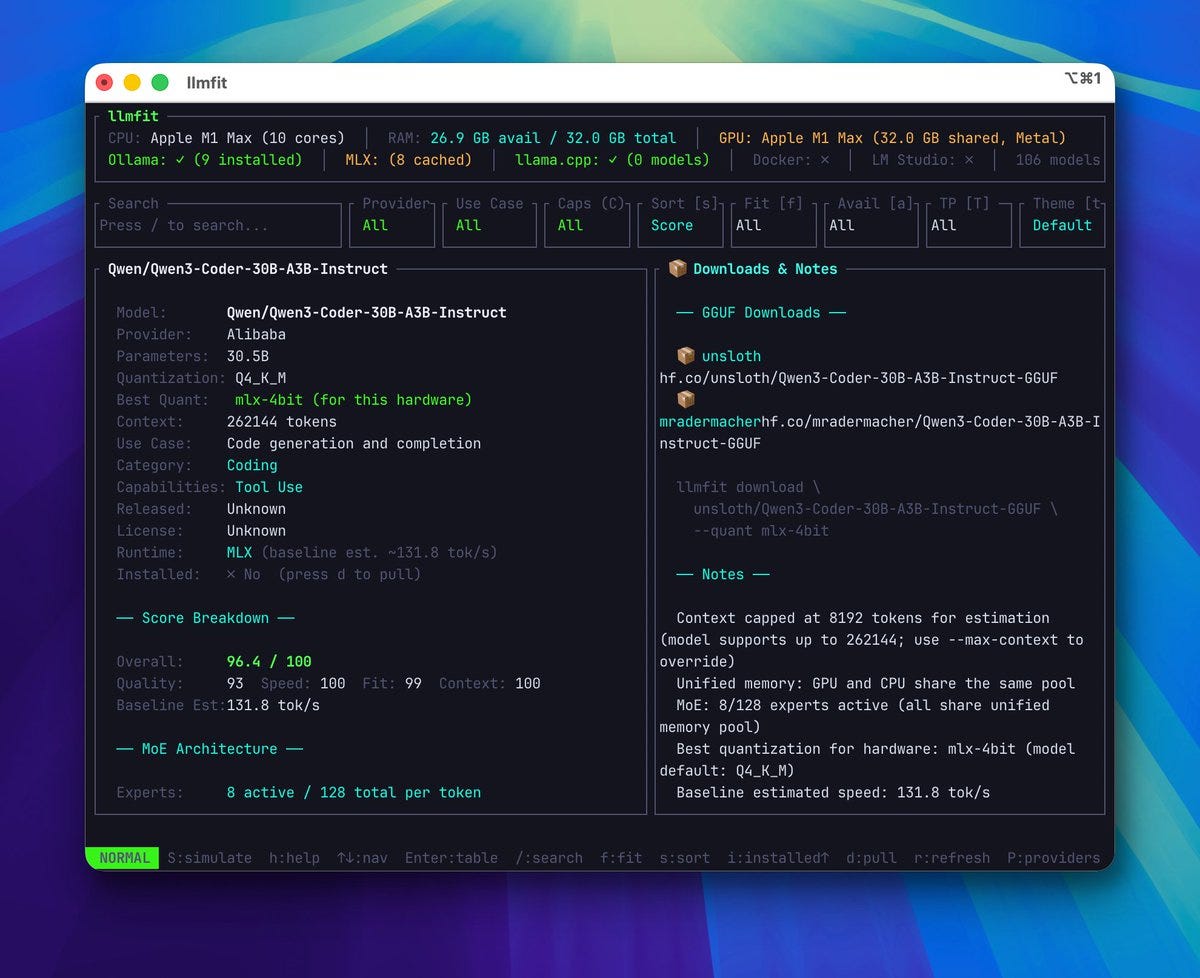Click the Capabilities value Tool Use

[269, 487]
